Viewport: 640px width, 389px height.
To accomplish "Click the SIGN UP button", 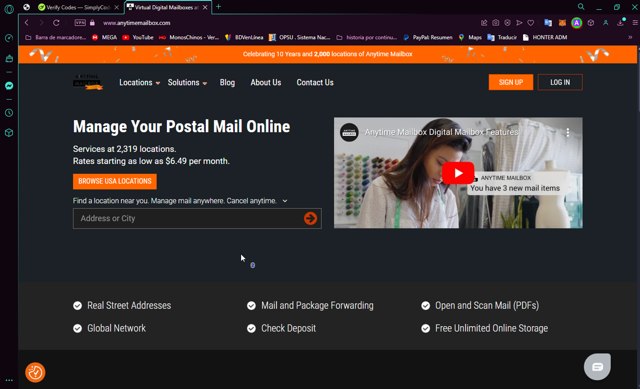I will (x=511, y=82).
